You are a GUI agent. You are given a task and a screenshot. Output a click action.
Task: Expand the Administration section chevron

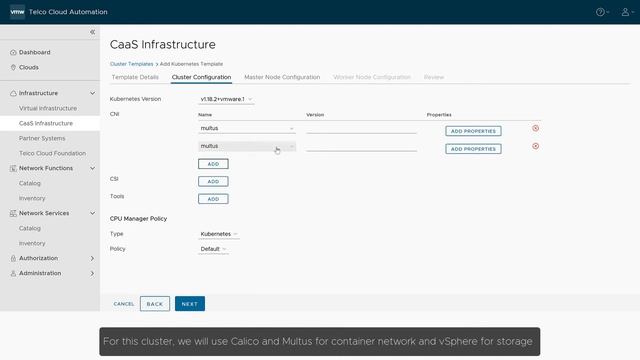pyautogui.click(x=92, y=273)
